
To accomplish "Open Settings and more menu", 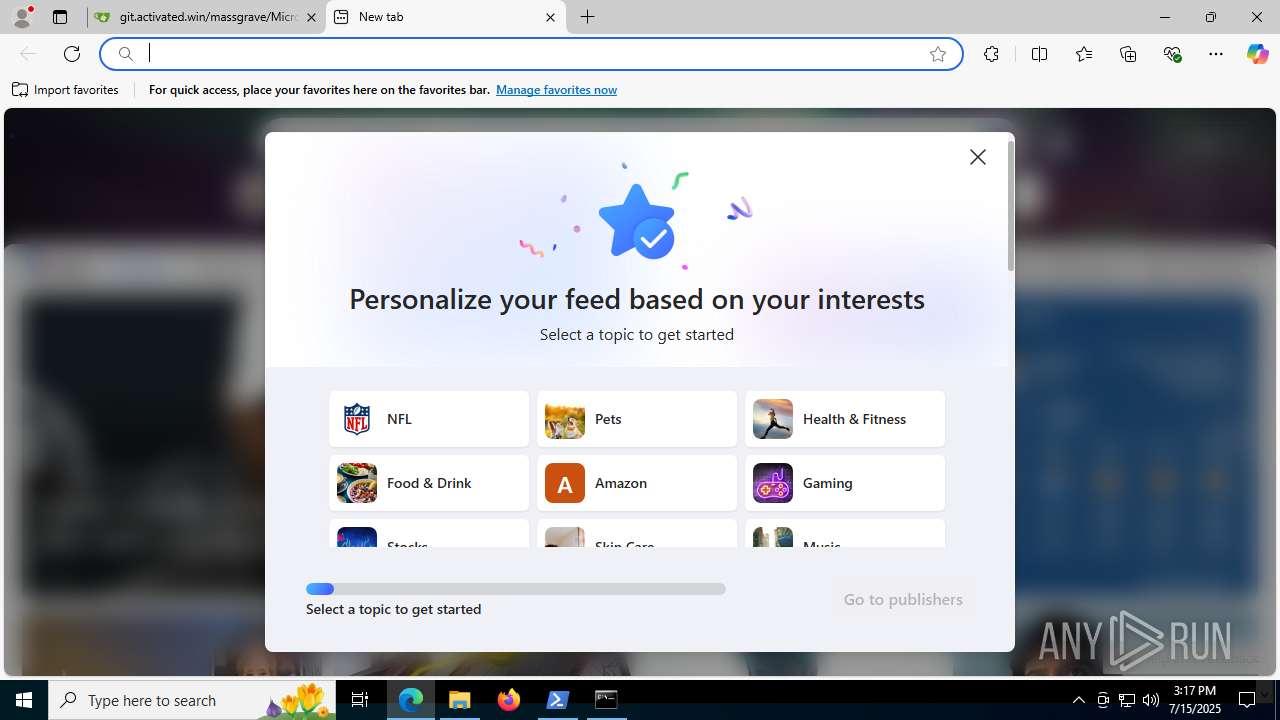I will click(x=1216, y=54).
